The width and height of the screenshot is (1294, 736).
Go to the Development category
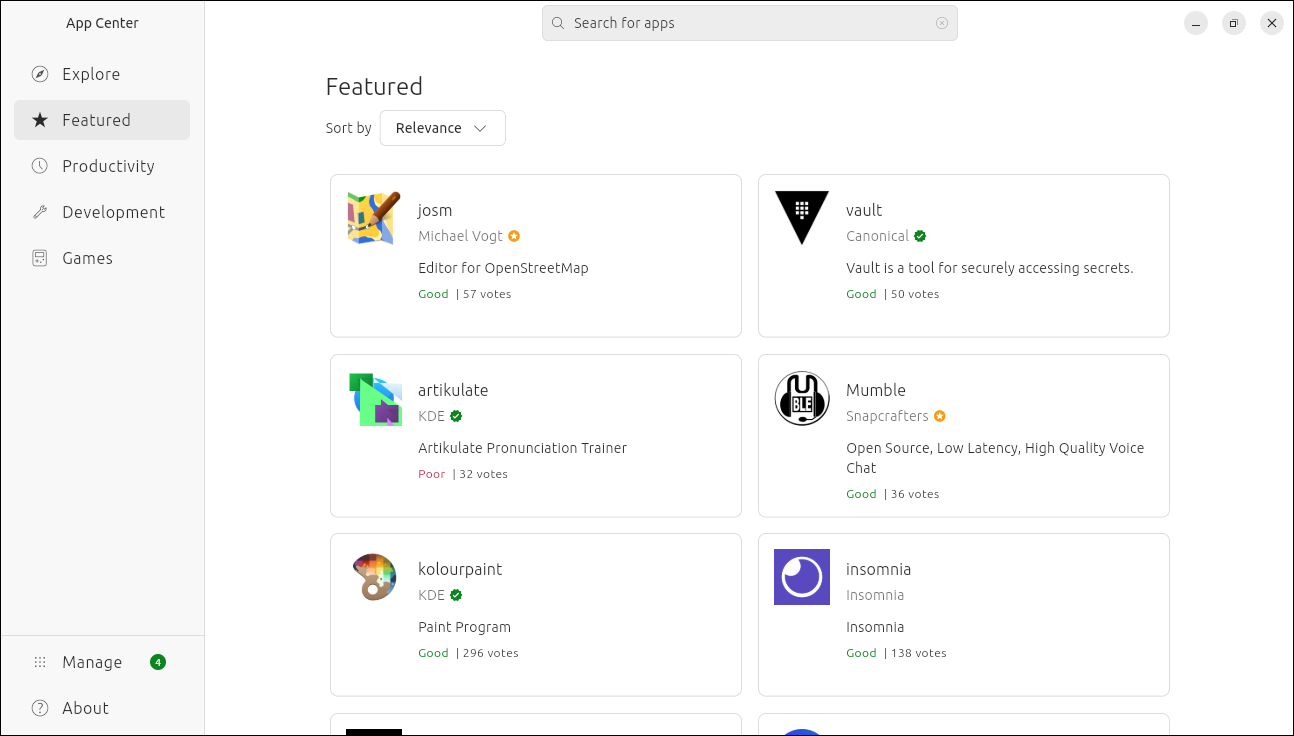pyautogui.click(x=113, y=212)
